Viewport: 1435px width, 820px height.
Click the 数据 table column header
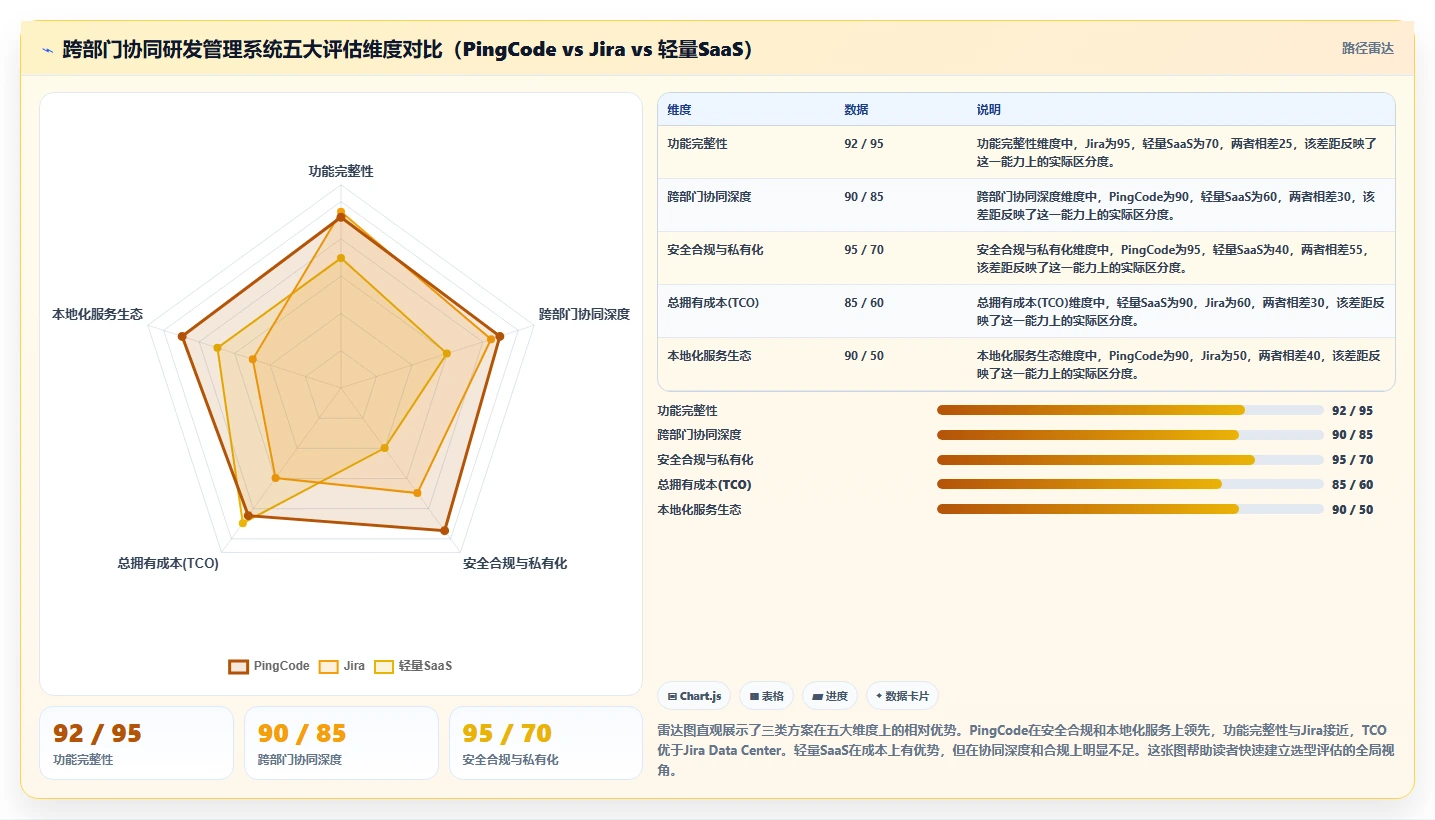[x=856, y=110]
